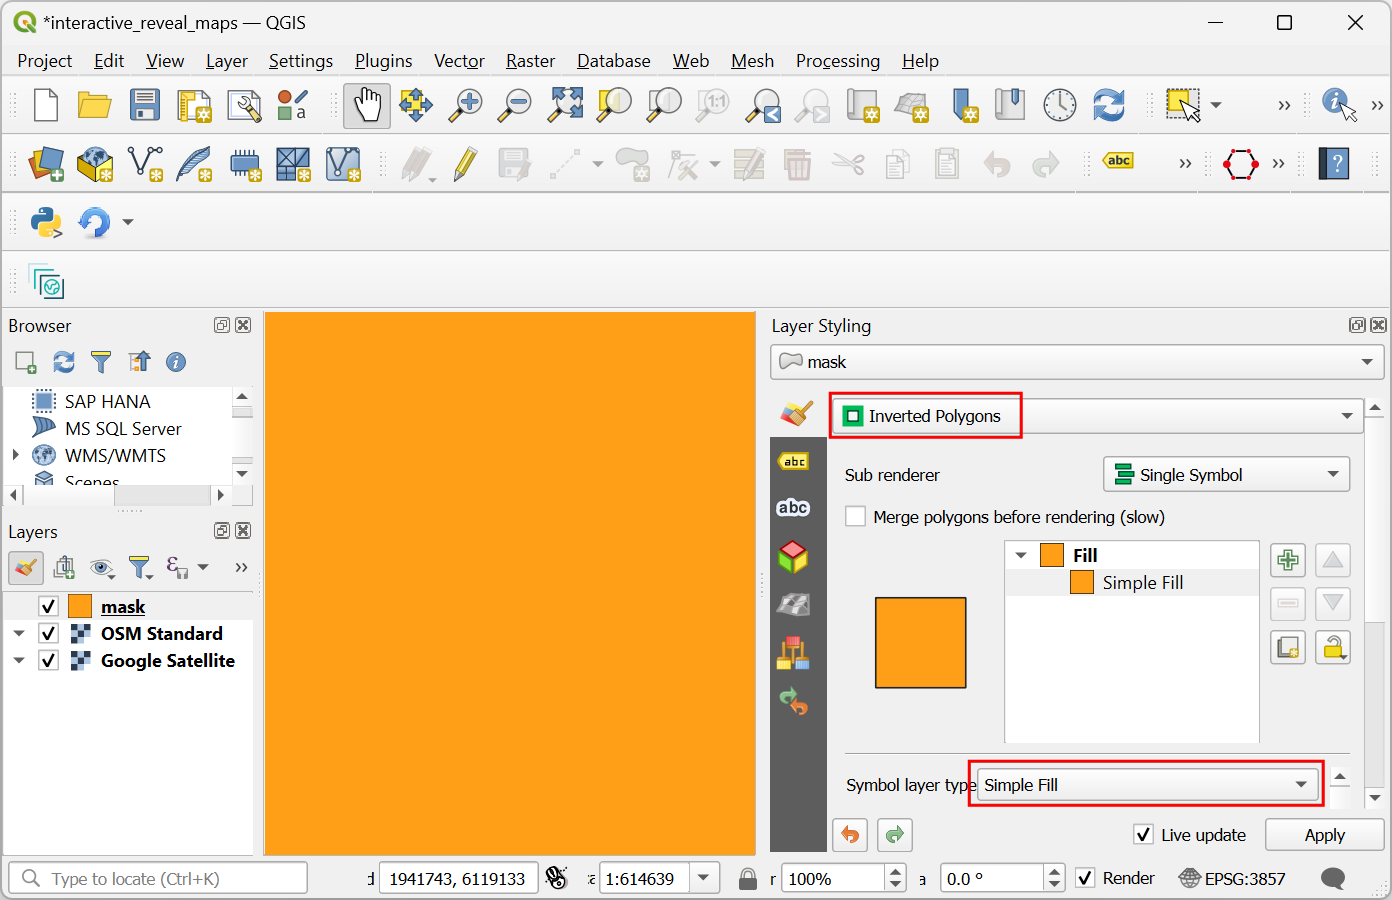Select the Zoom In magnifier tool
This screenshot has height=900, width=1392.
pos(465,105)
